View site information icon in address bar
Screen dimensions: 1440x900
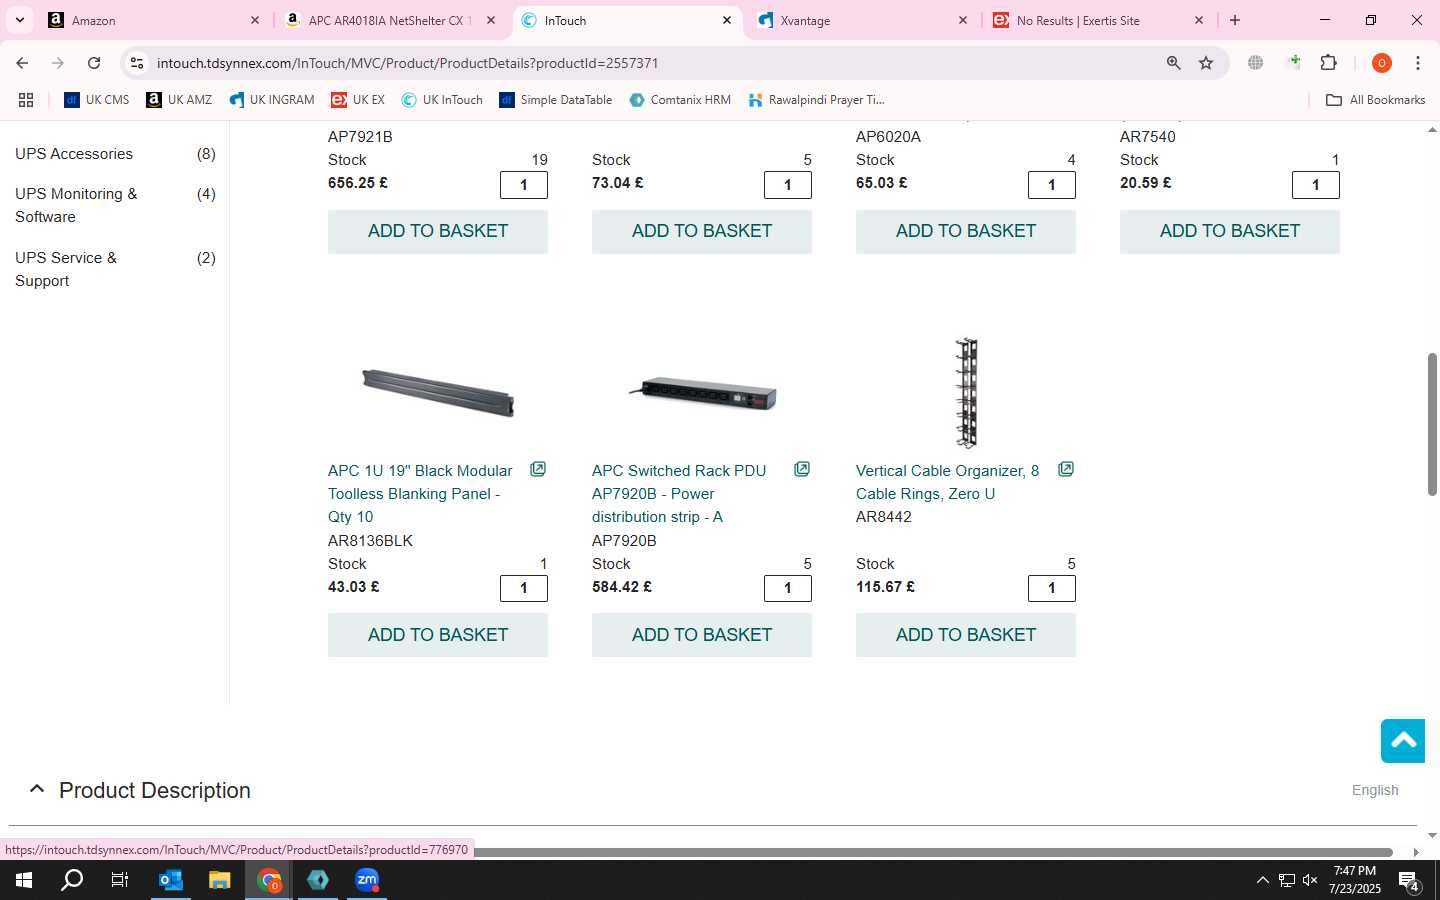coord(137,63)
